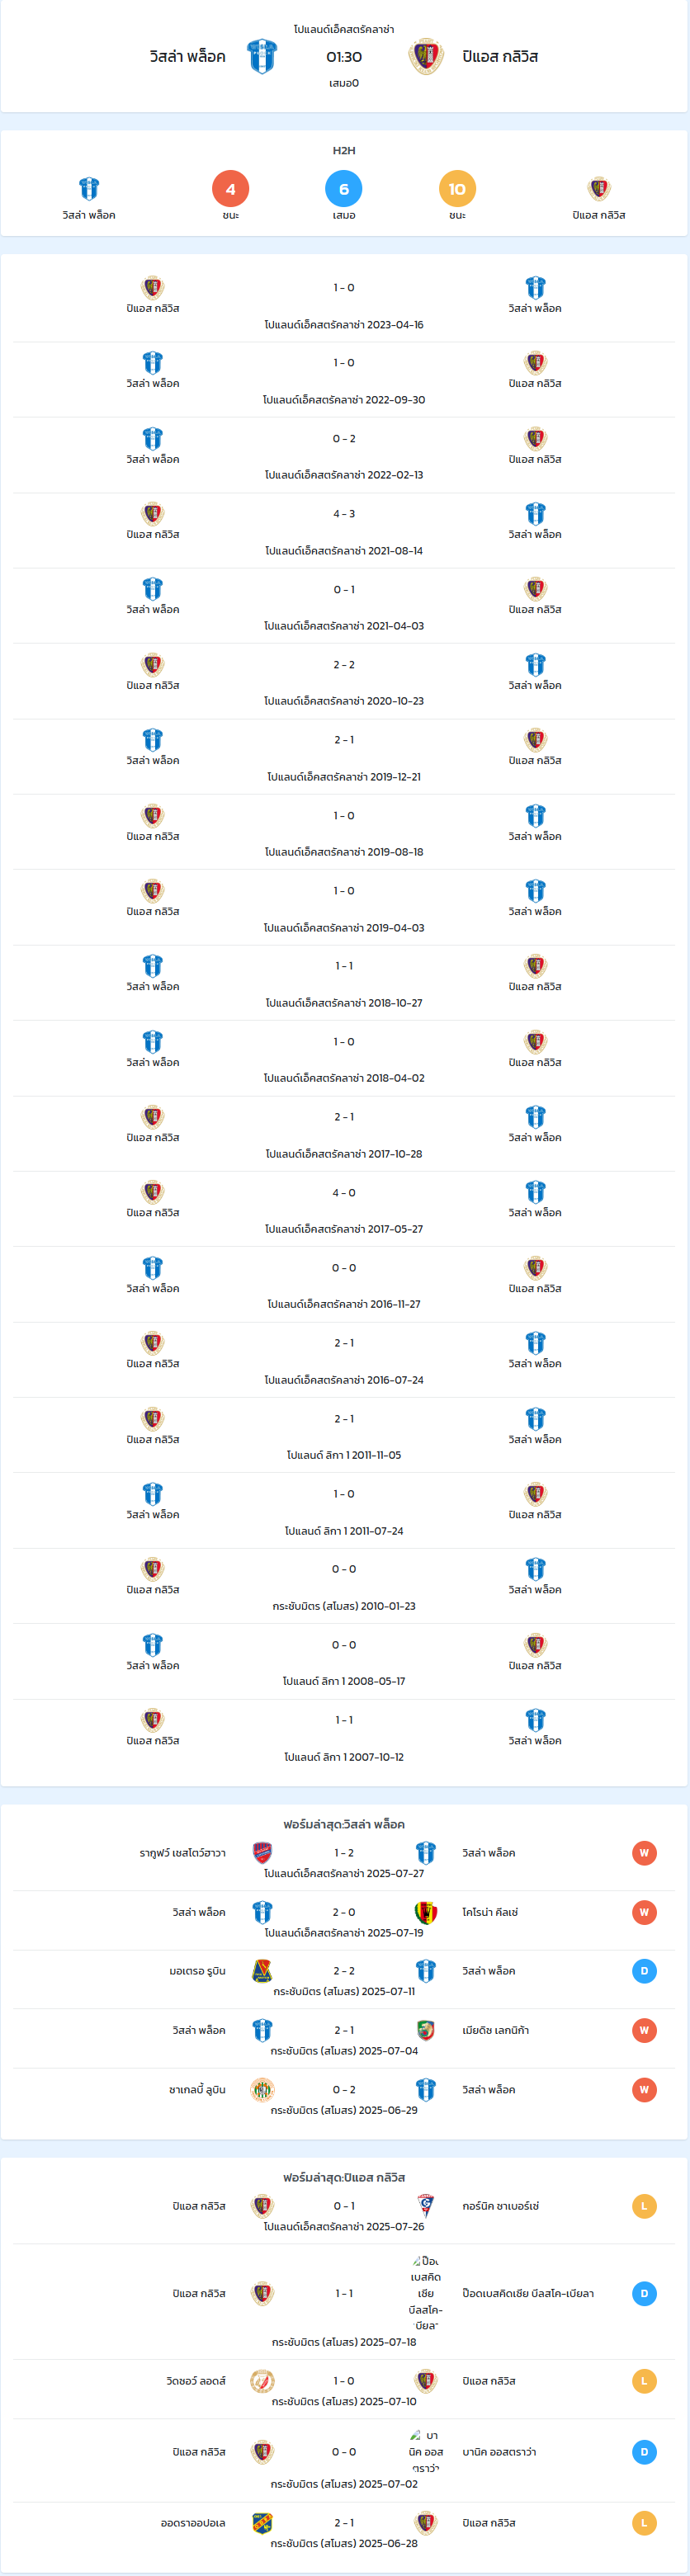Click the blue 6 draws badge in H2H
Screen dimensions: 690x2576
tap(344, 188)
